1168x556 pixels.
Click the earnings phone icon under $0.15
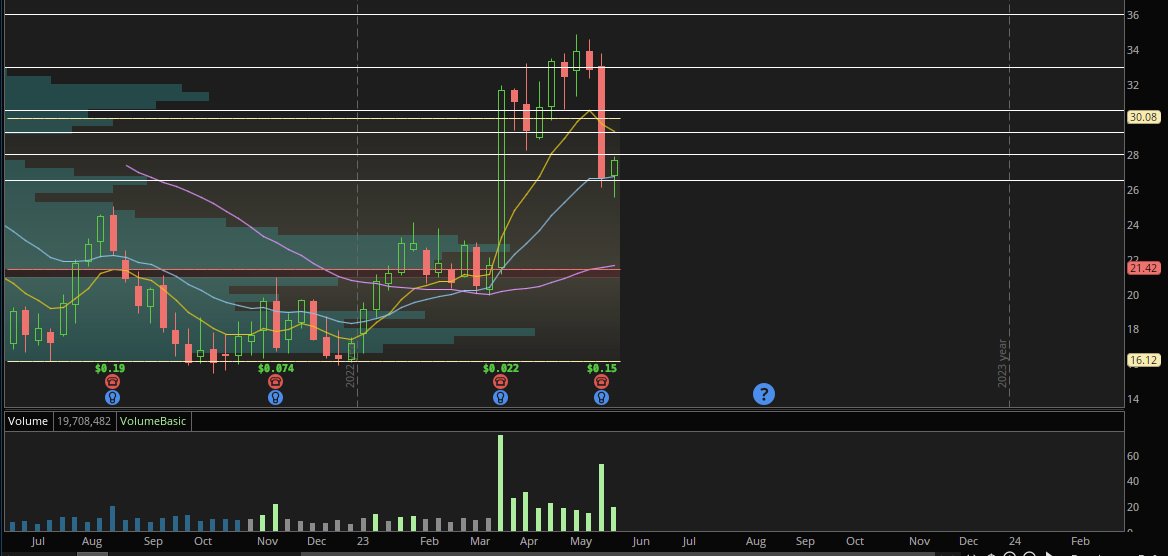601,382
